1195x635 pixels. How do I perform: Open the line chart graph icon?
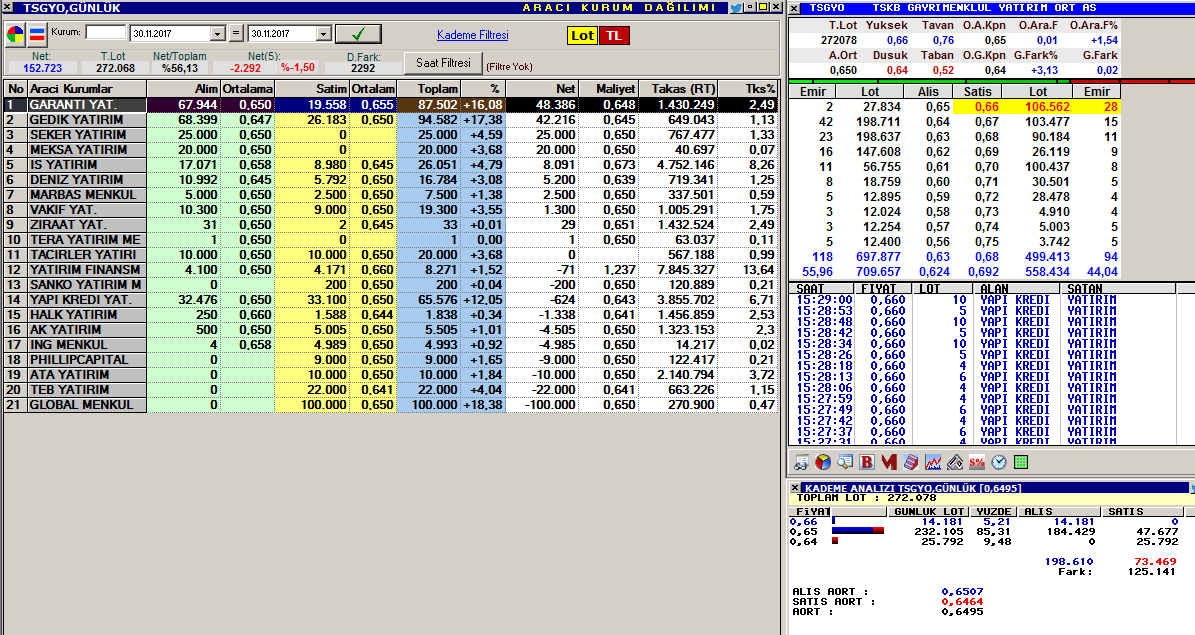[x=933, y=462]
